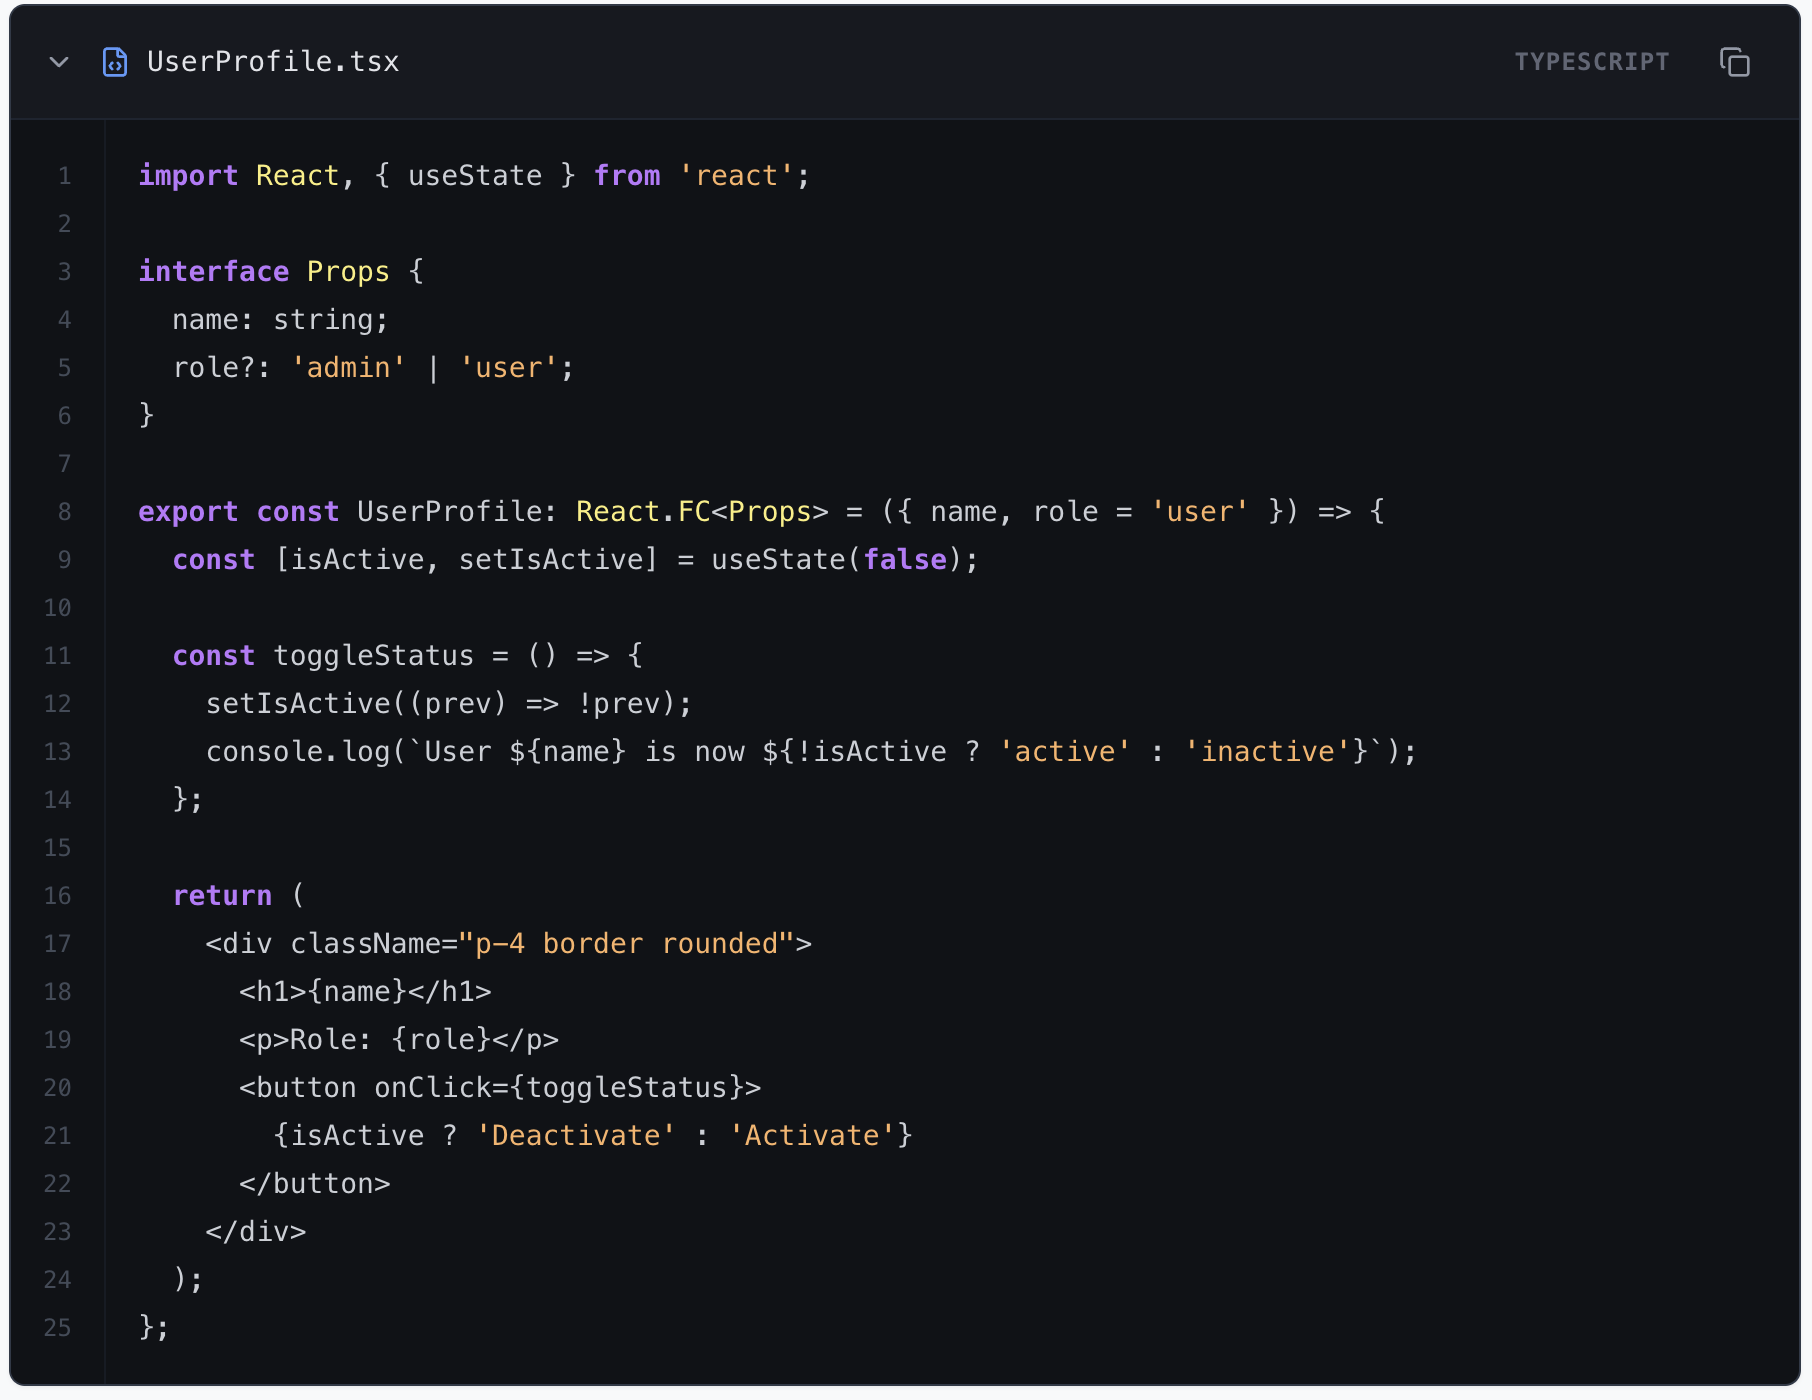Copy code using the copy icon
Image resolution: width=1812 pixels, height=1400 pixels.
[1734, 62]
